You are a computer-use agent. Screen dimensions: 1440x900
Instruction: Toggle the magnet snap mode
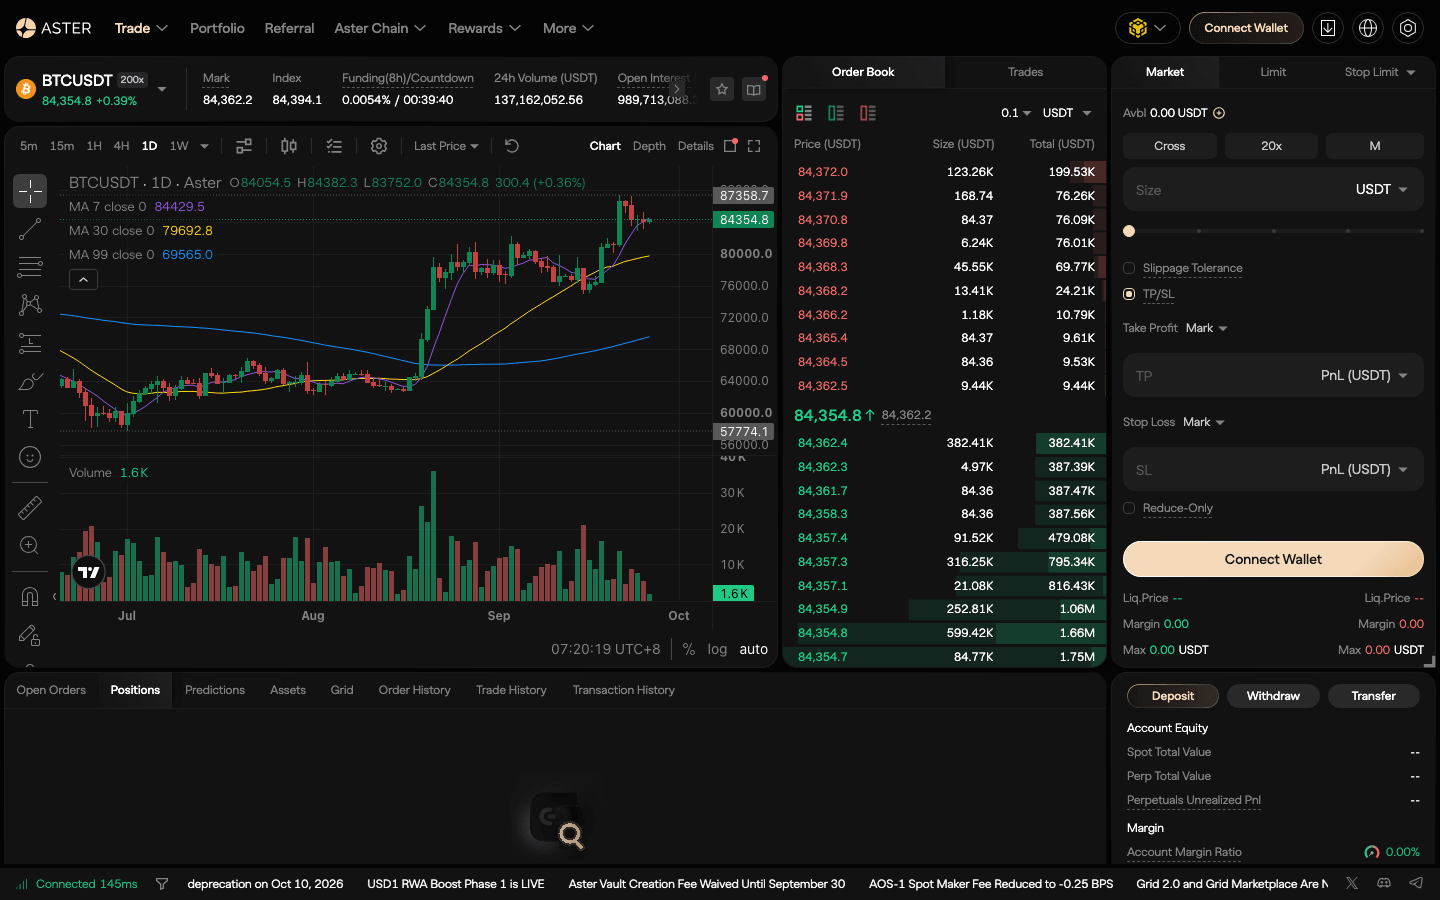tap(30, 597)
